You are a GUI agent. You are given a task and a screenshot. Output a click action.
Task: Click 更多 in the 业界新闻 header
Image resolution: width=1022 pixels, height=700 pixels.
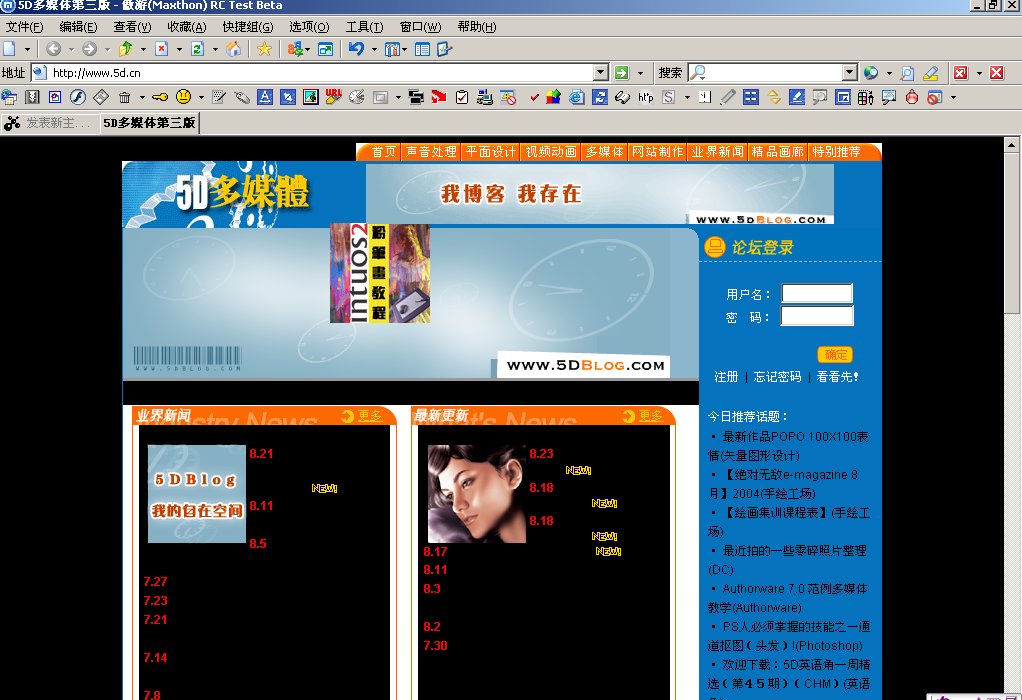point(370,416)
